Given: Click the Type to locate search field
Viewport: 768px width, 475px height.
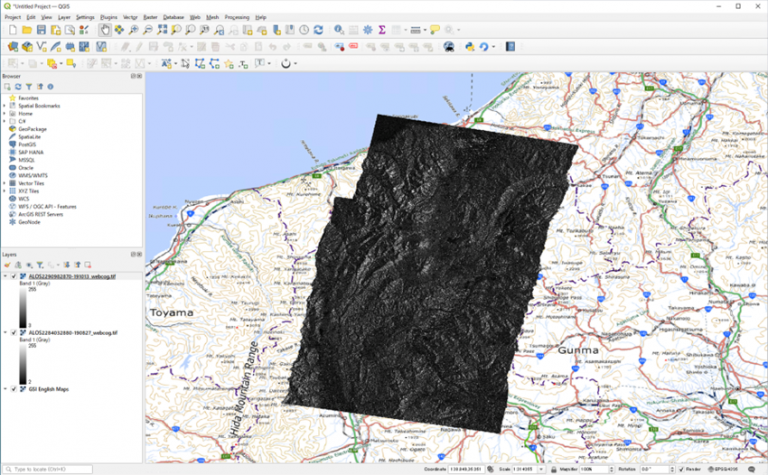Looking at the screenshot, I should click(48, 469).
